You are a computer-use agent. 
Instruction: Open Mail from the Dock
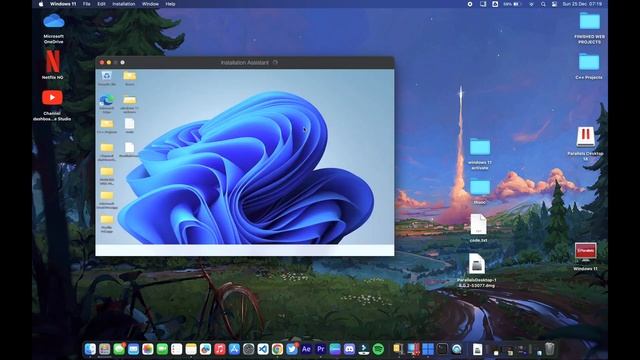pyautogui.click(x=133, y=349)
